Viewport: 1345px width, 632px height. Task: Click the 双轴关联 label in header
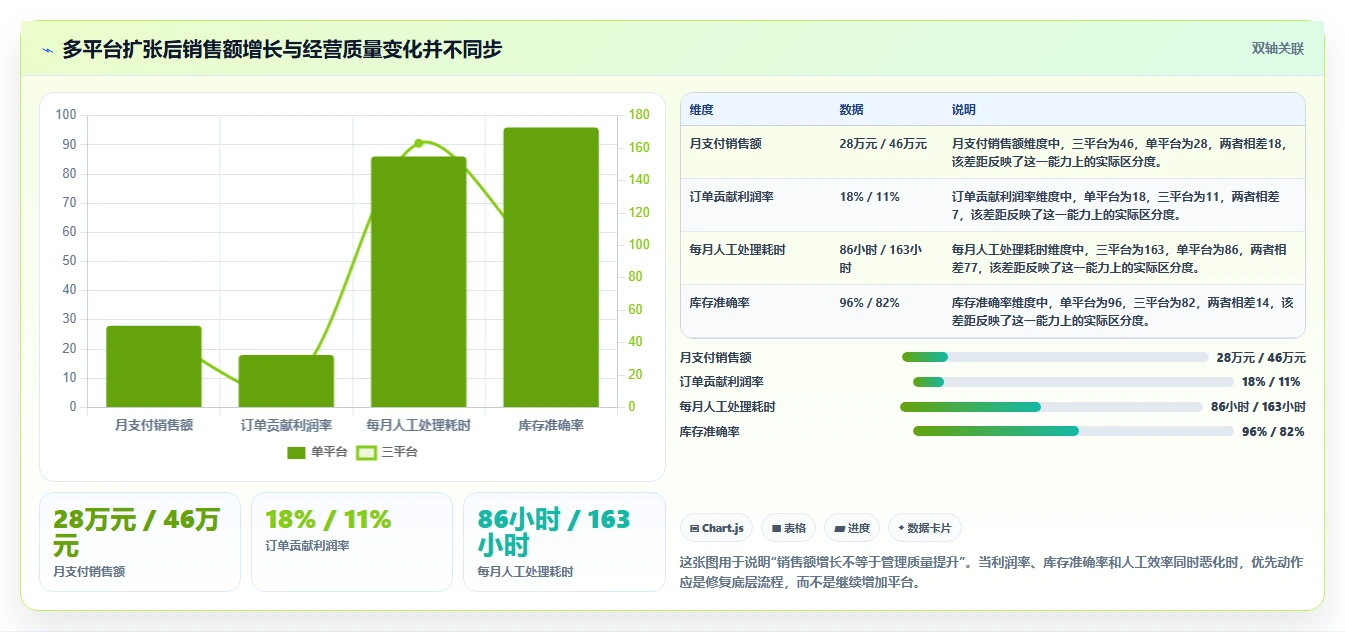click(x=1278, y=48)
